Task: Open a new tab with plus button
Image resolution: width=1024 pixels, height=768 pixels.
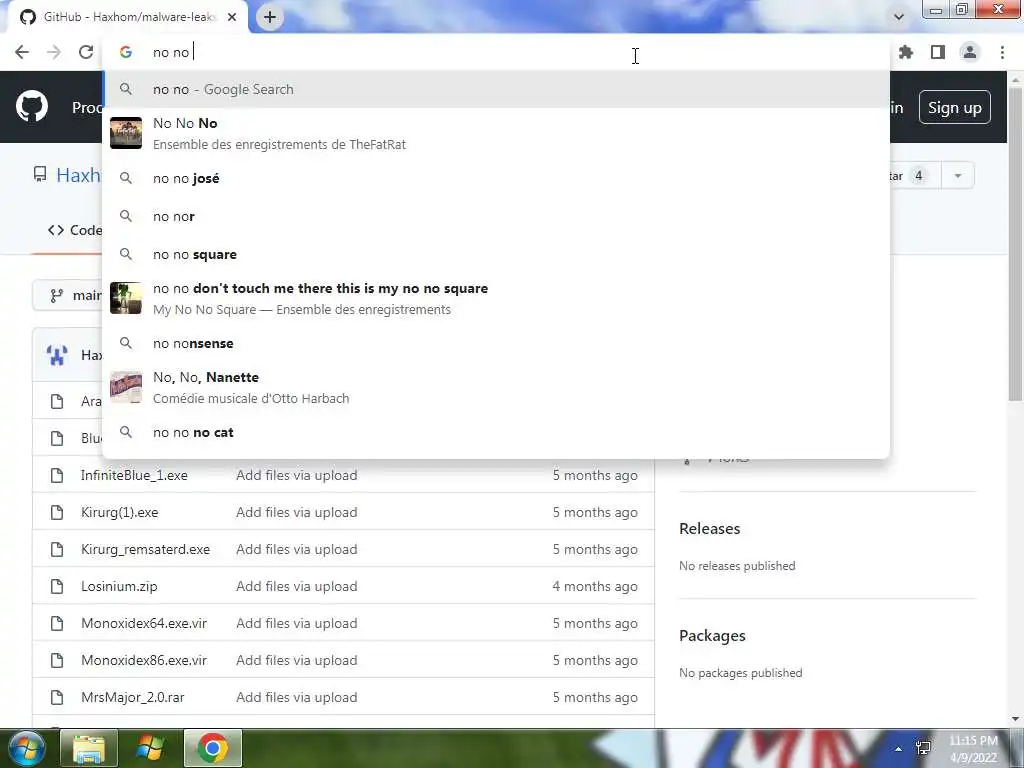Action: tap(270, 17)
